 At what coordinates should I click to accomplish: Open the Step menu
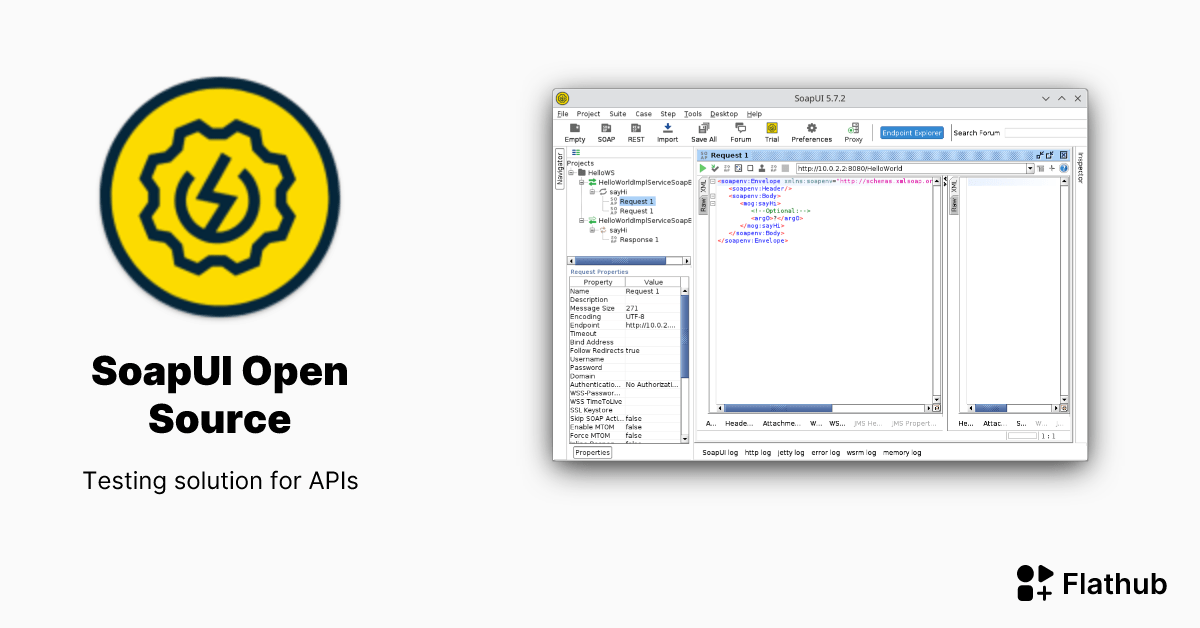(668, 114)
